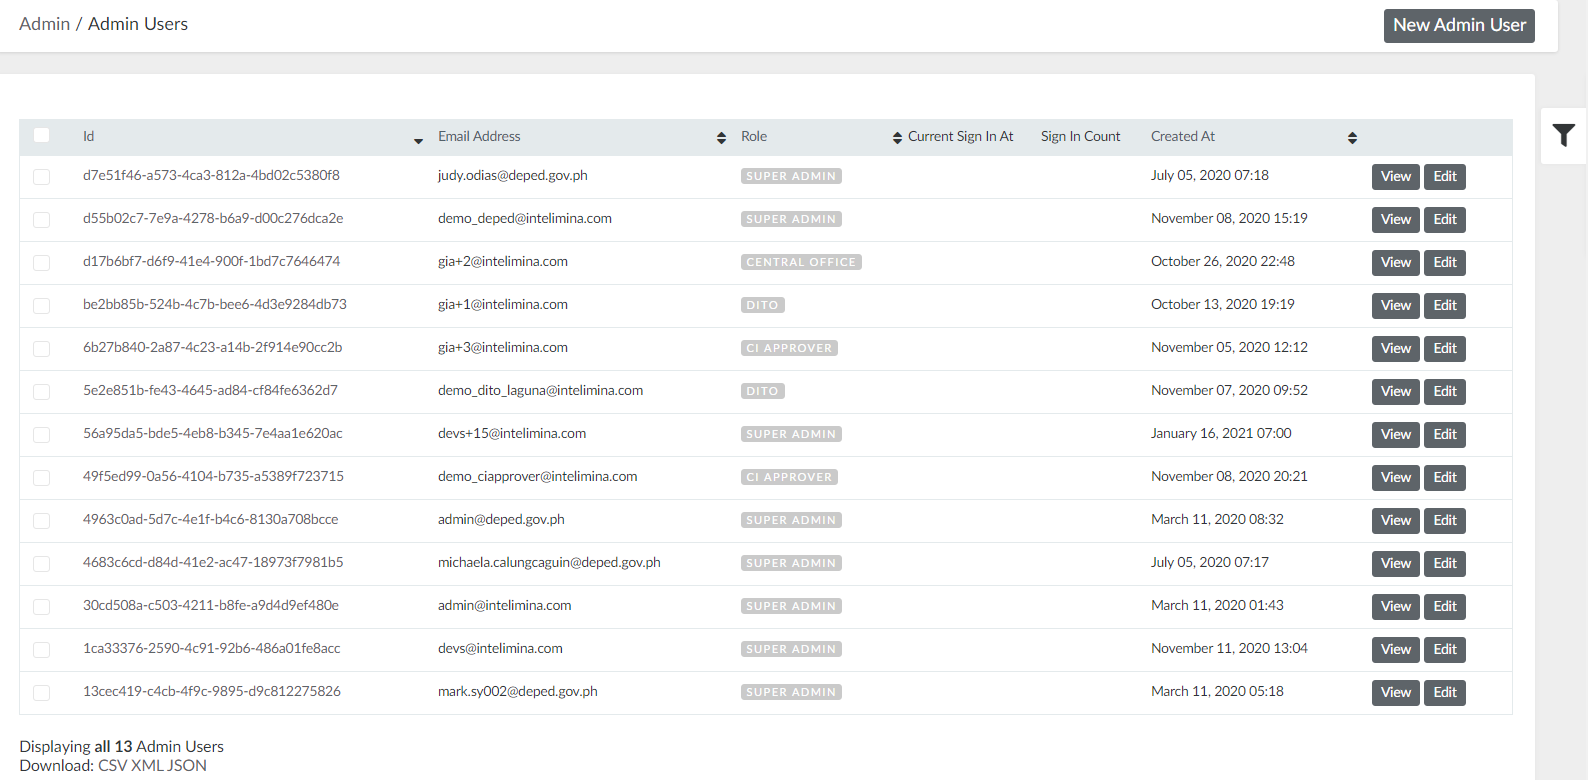View gia+3@intelimina.com user
The image size is (1588, 780).
[1396, 349]
